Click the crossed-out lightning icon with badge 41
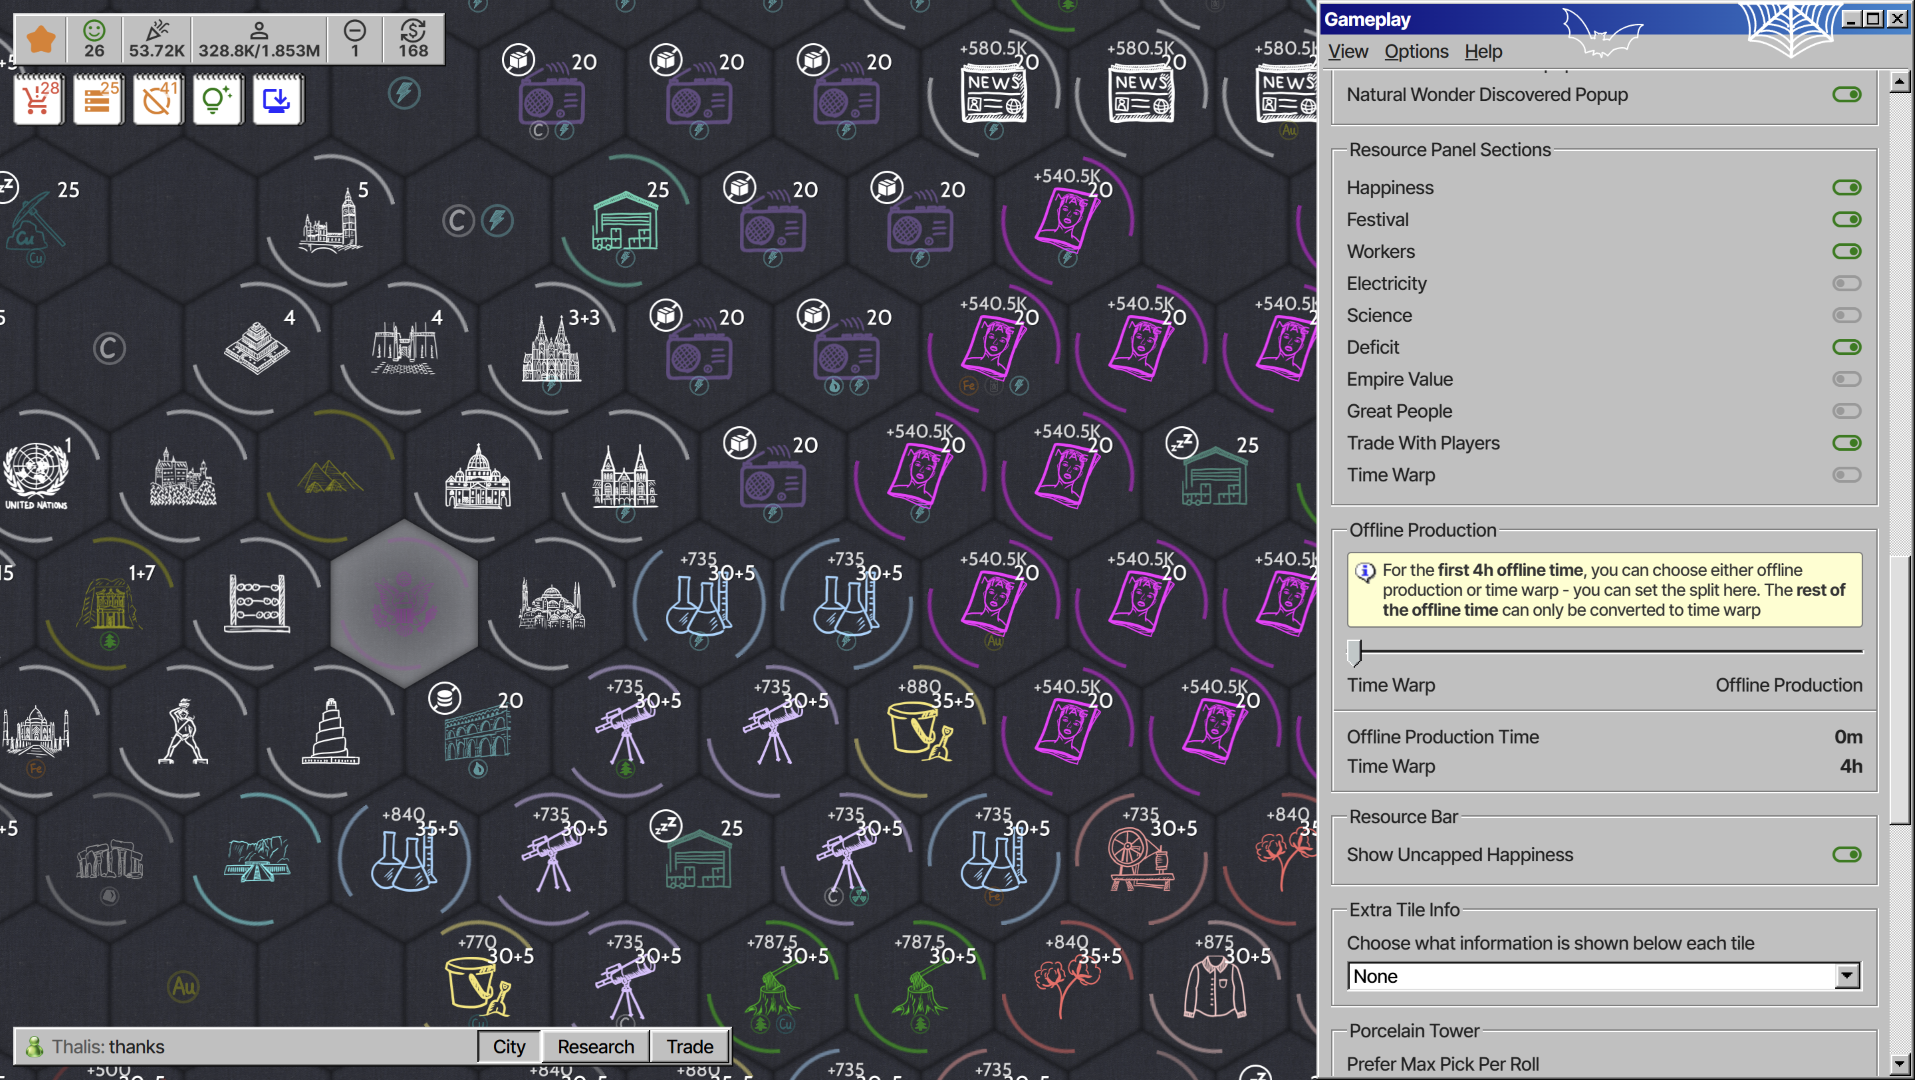Image resolution: width=1915 pixels, height=1080 pixels. [157, 100]
